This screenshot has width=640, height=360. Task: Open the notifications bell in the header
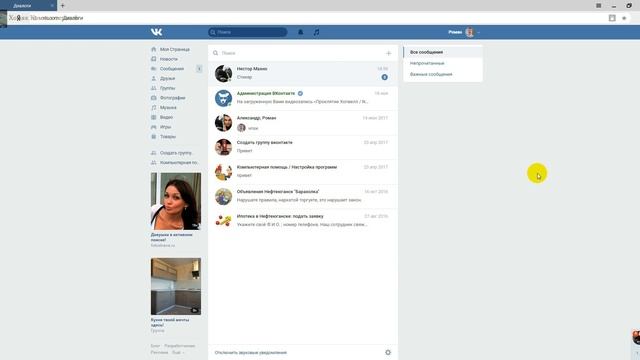[x=300, y=32]
